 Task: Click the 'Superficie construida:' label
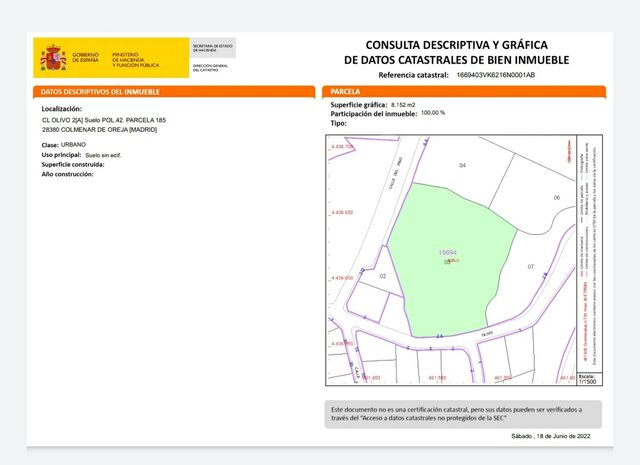(73, 165)
